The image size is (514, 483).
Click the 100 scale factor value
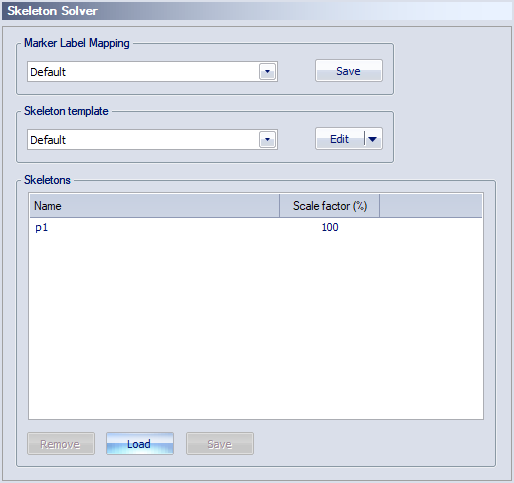(330, 227)
